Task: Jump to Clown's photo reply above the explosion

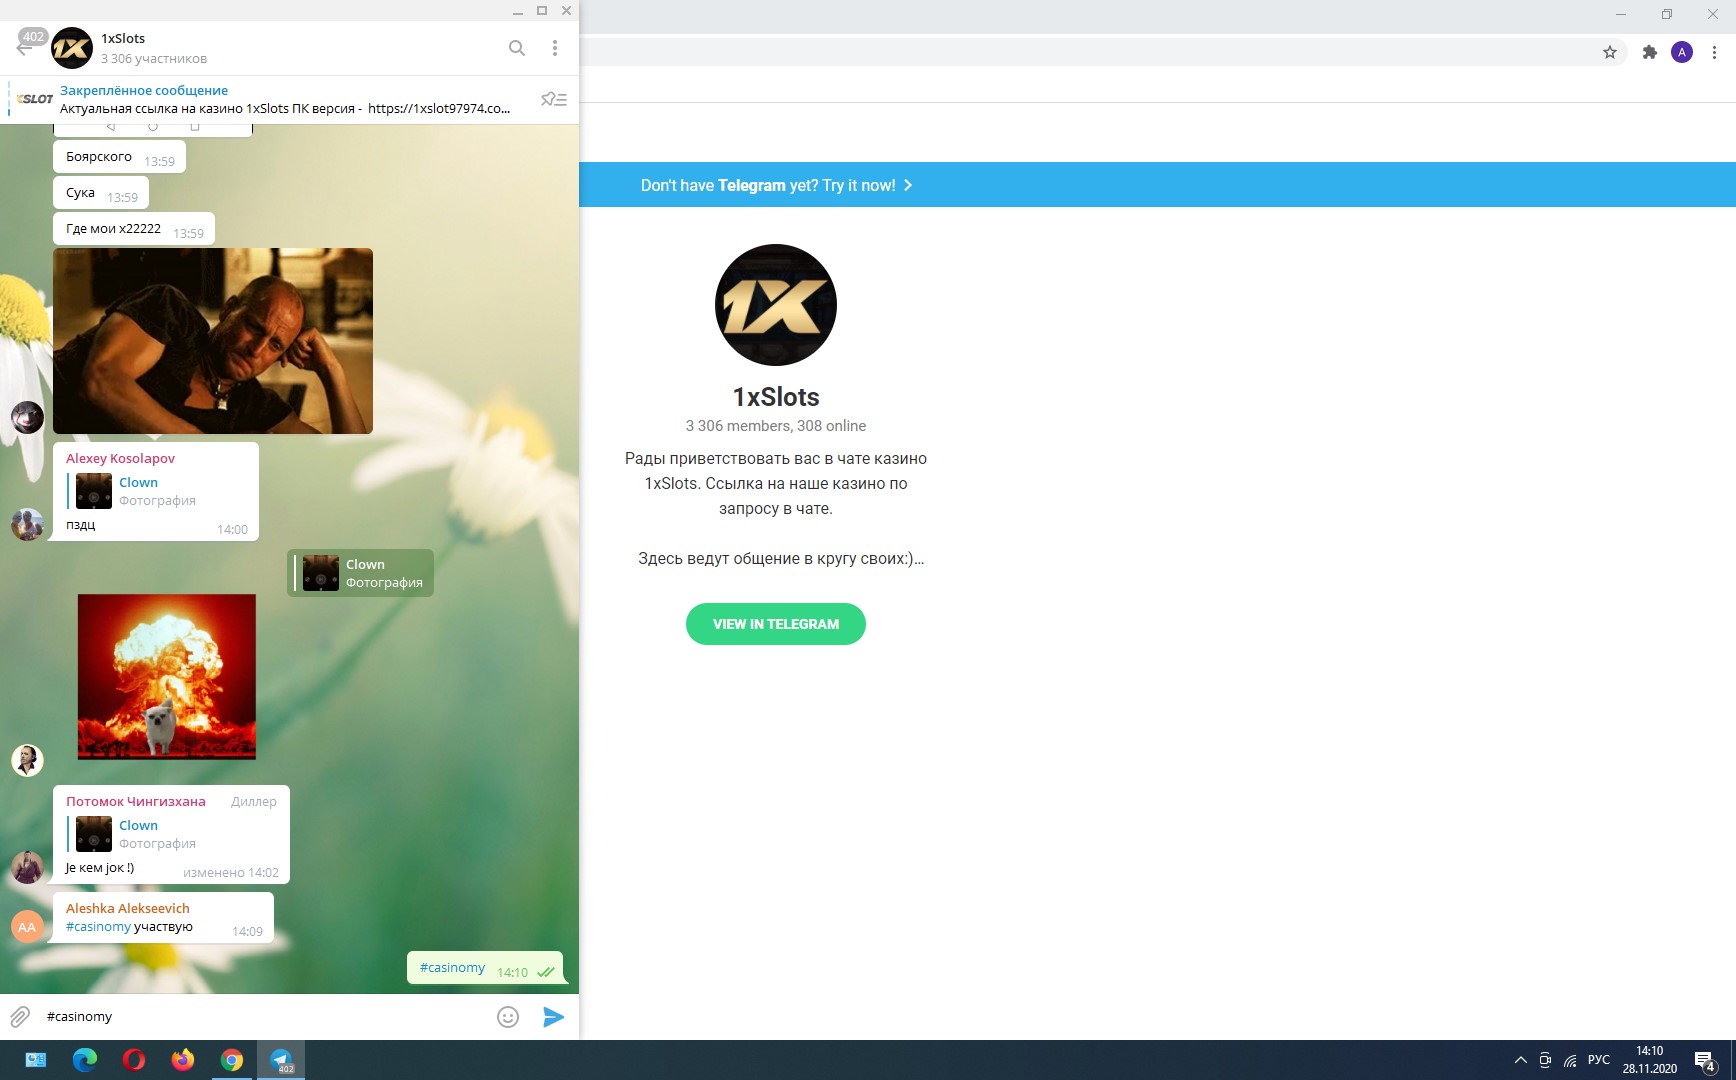Action: coord(361,573)
